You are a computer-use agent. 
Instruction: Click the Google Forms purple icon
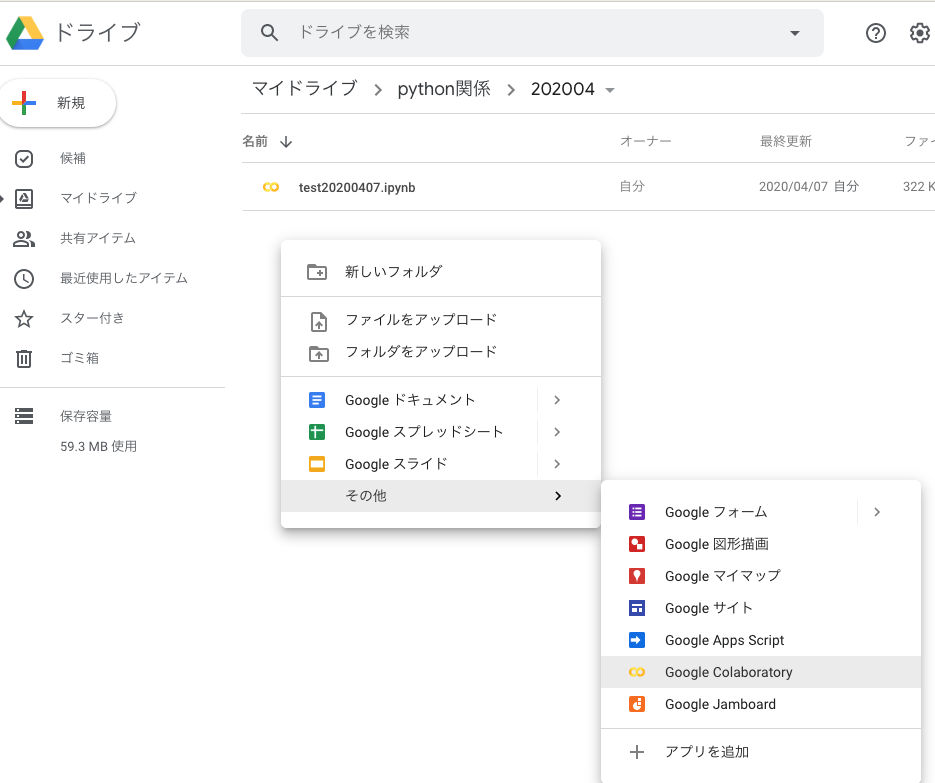click(x=637, y=512)
